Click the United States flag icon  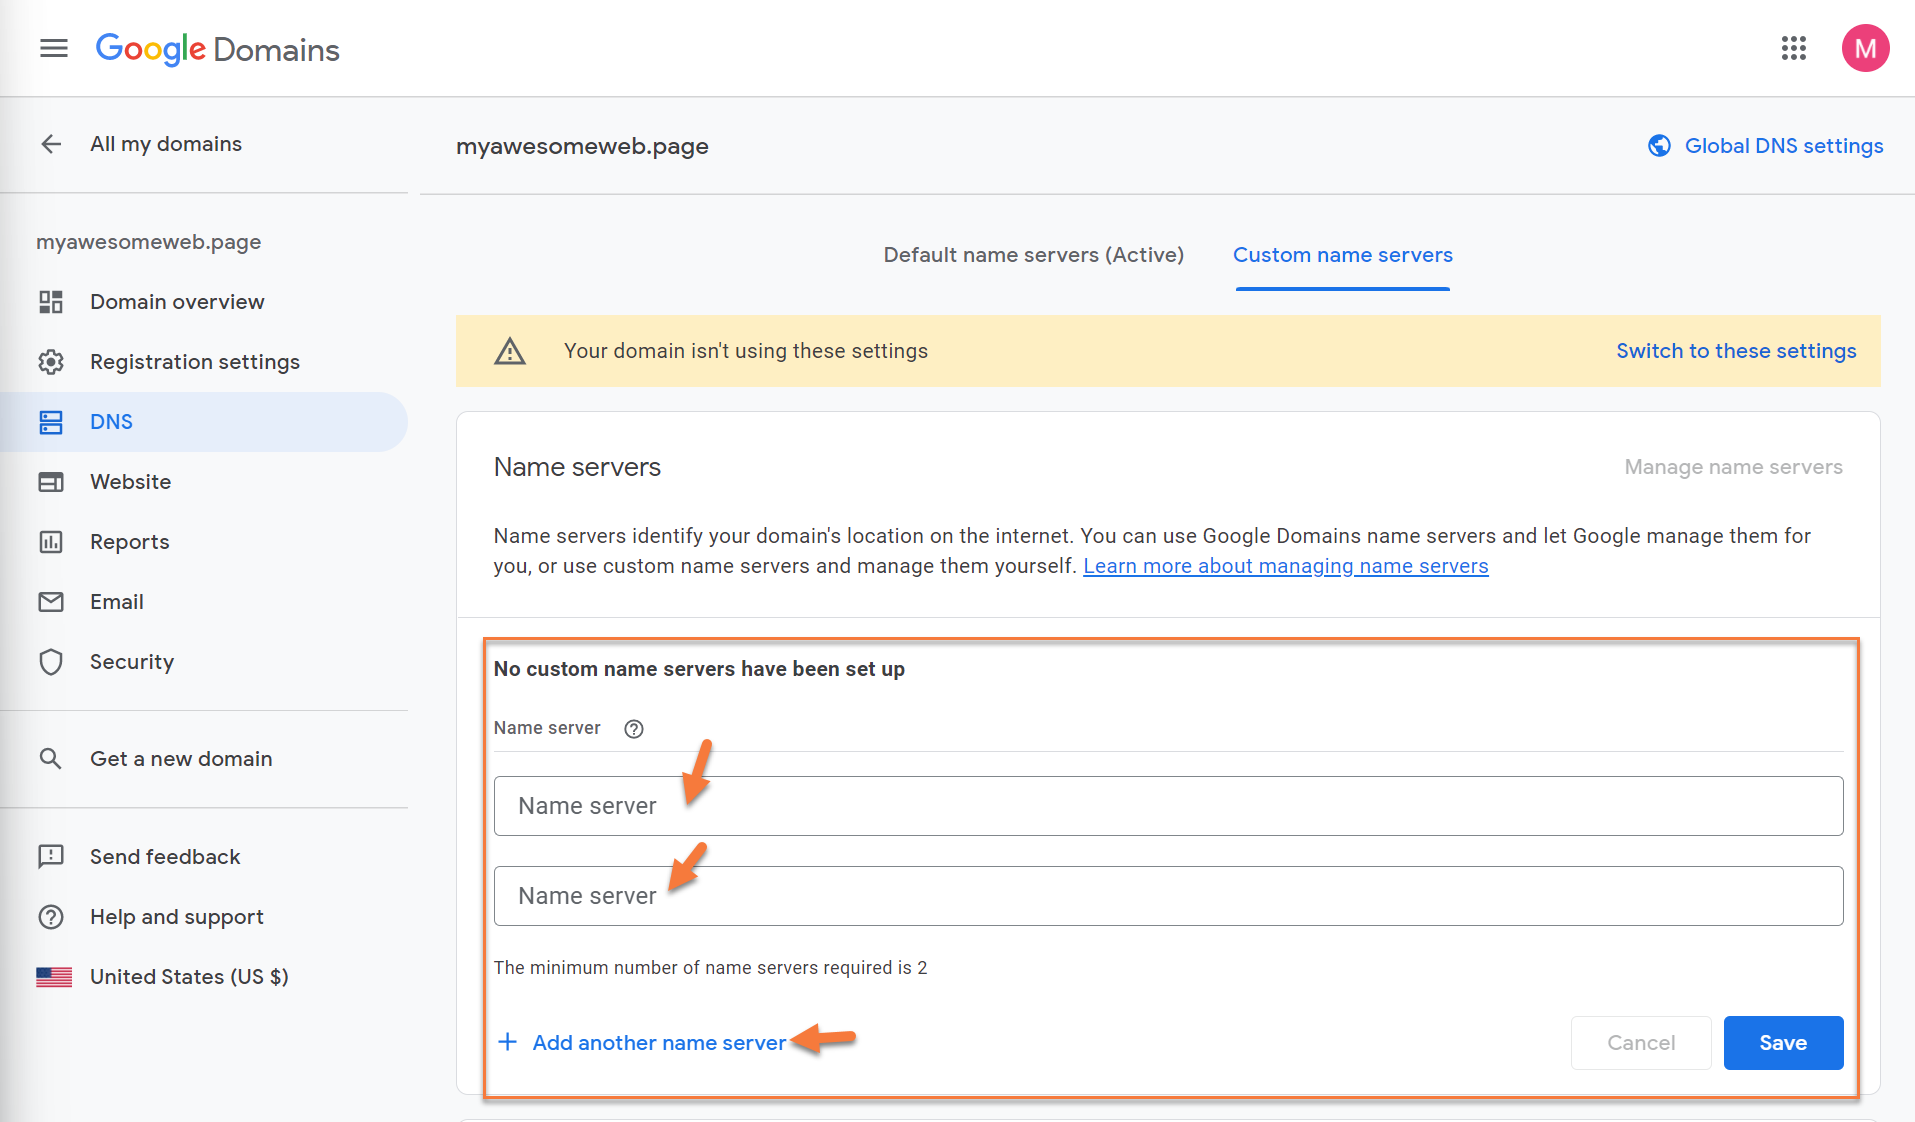pos(54,977)
